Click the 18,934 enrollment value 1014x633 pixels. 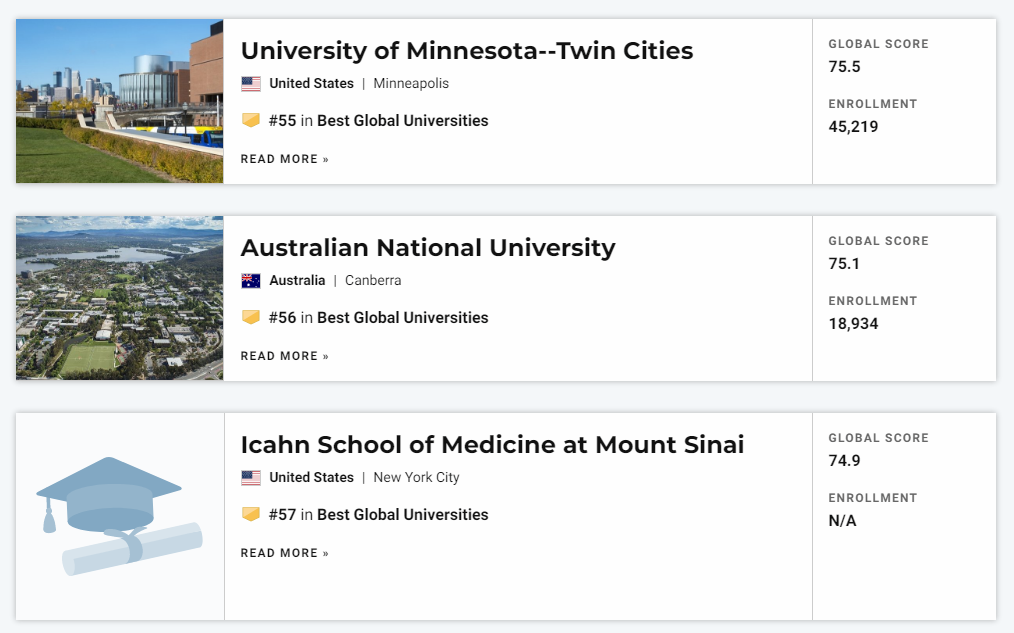pos(854,324)
